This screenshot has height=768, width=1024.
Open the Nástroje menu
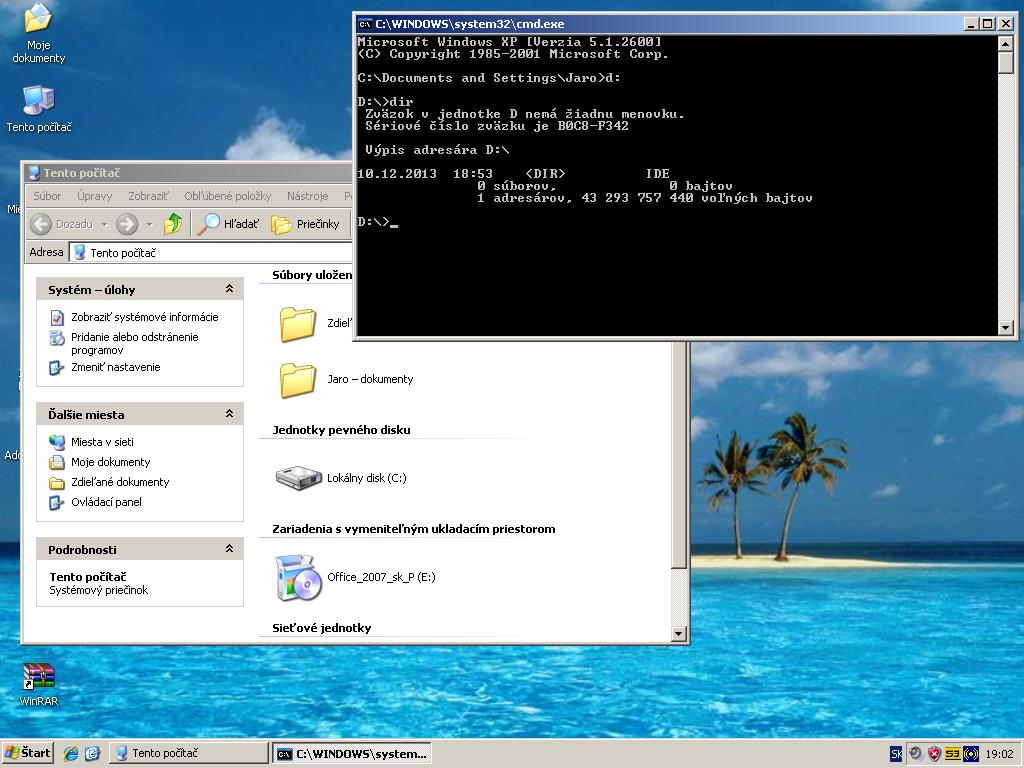click(307, 196)
